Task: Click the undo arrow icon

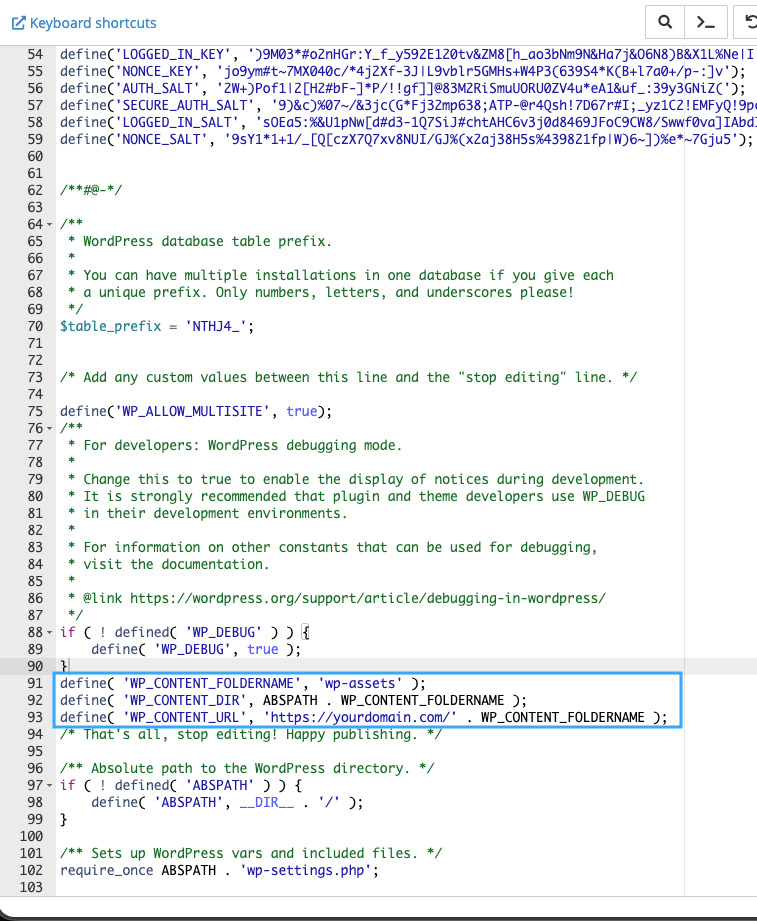Action: [747, 21]
